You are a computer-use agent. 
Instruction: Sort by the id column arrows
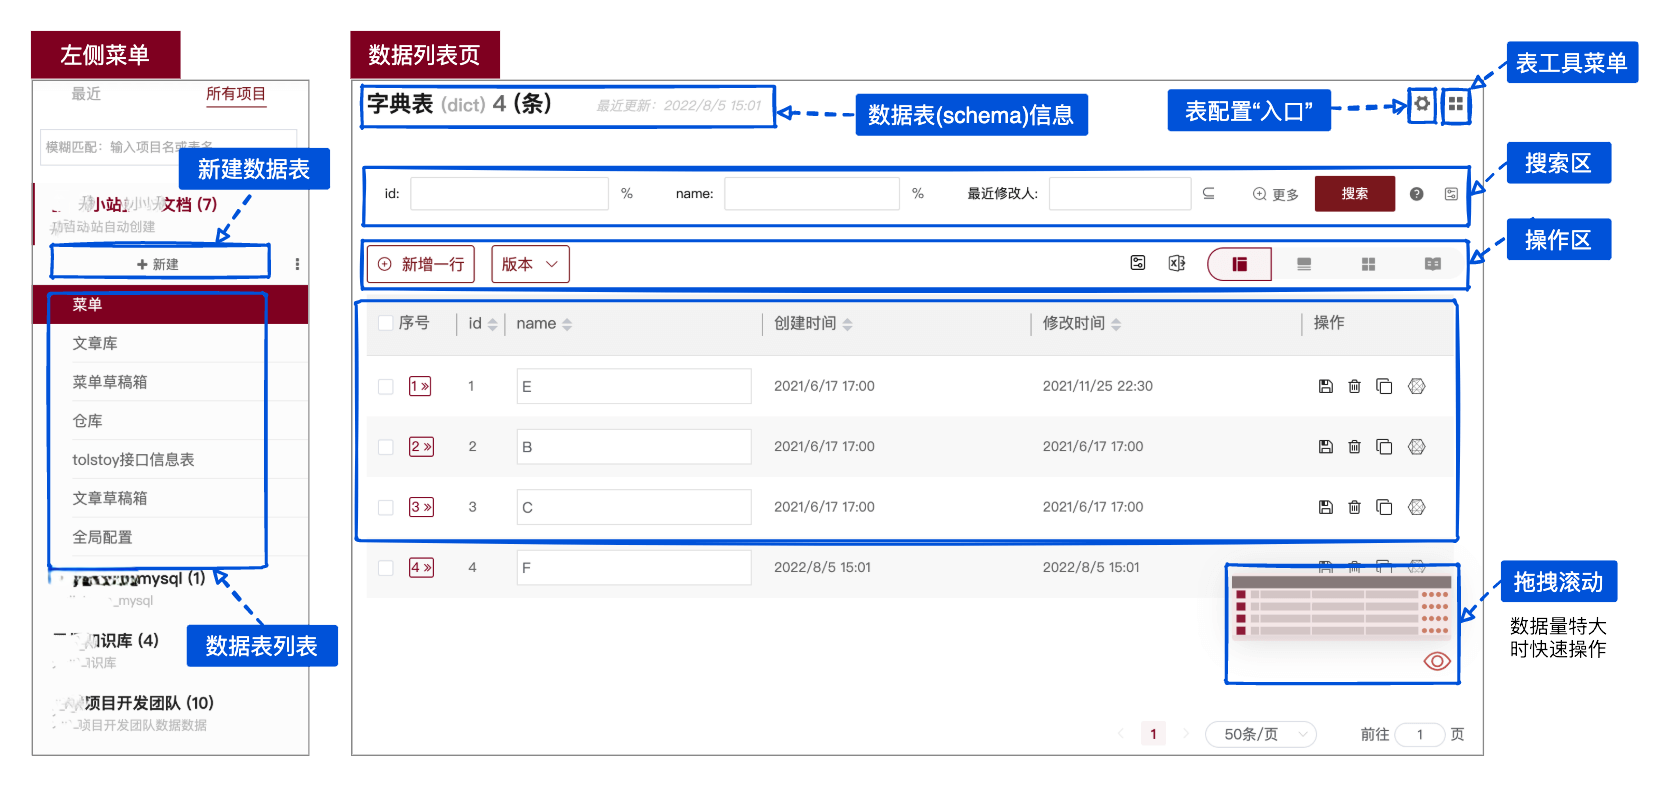492,324
